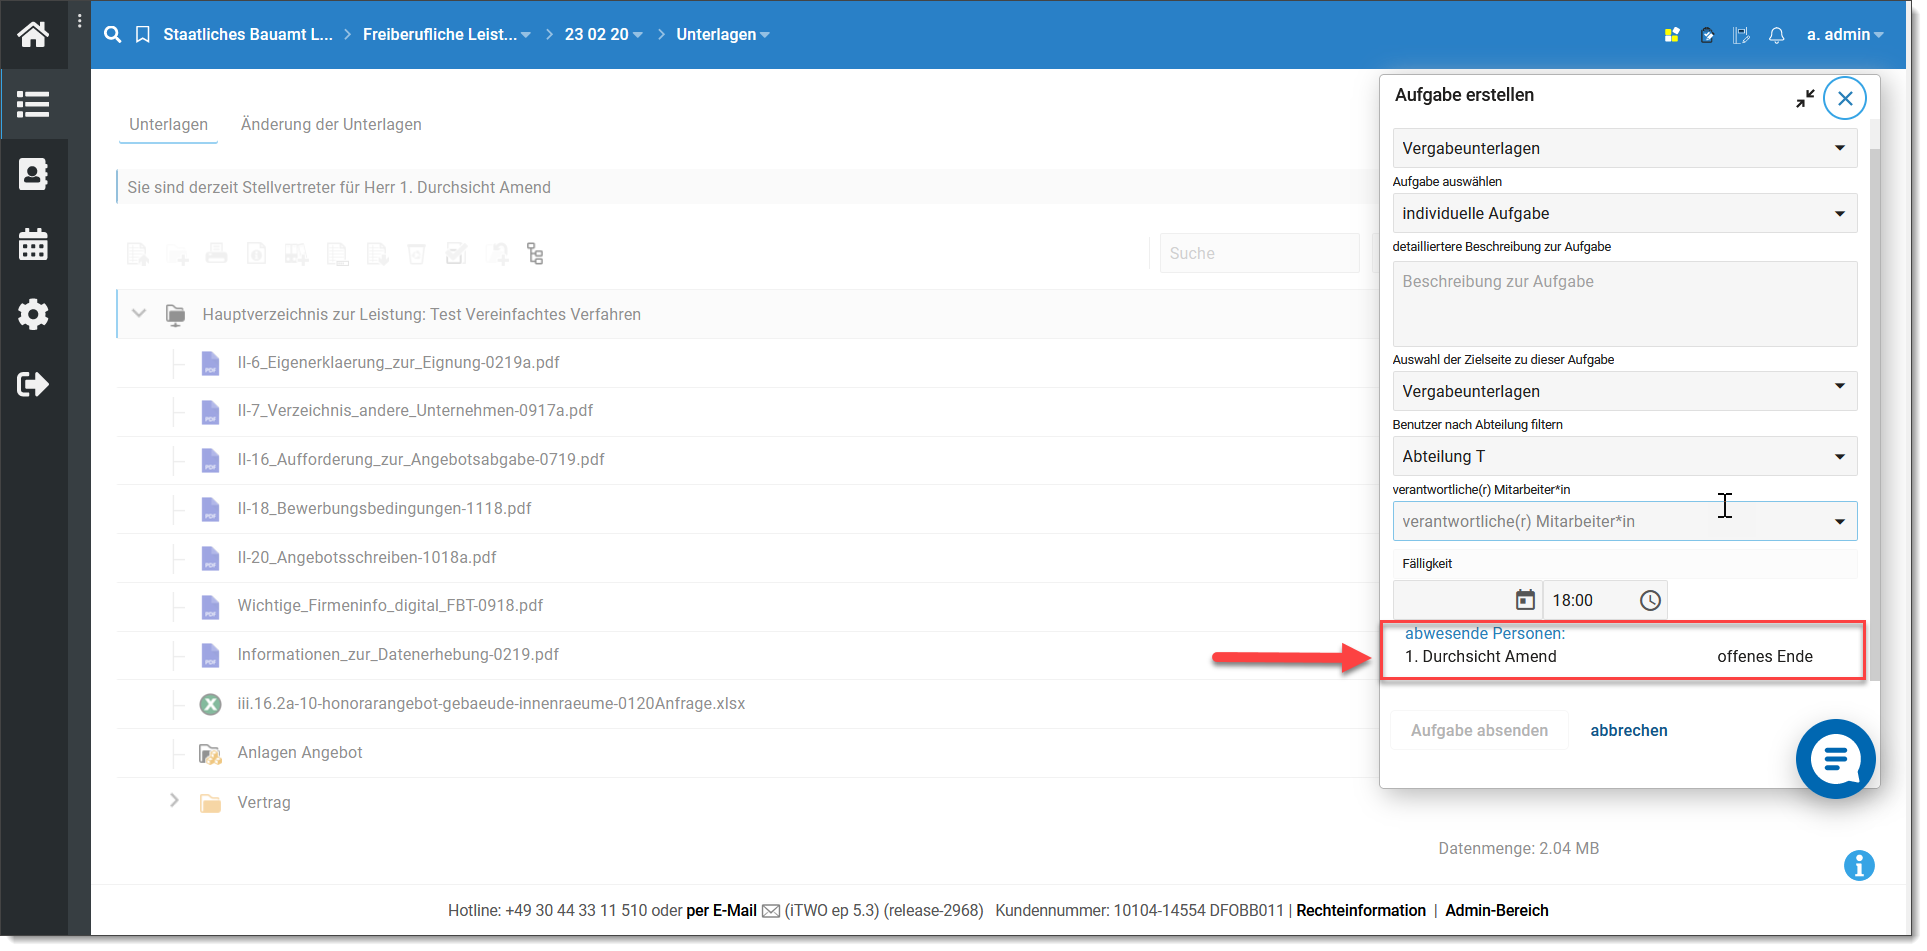Collapse the Hauptverzeichnis zur Leistung folder
The height and width of the screenshot is (951, 1927).
click(x=139, y=314)
